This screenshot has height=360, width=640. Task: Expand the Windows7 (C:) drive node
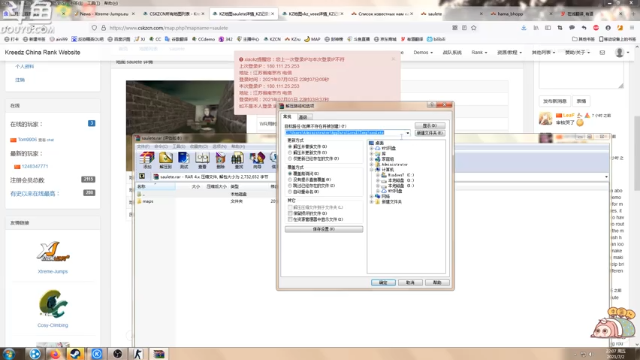point(378,175)
